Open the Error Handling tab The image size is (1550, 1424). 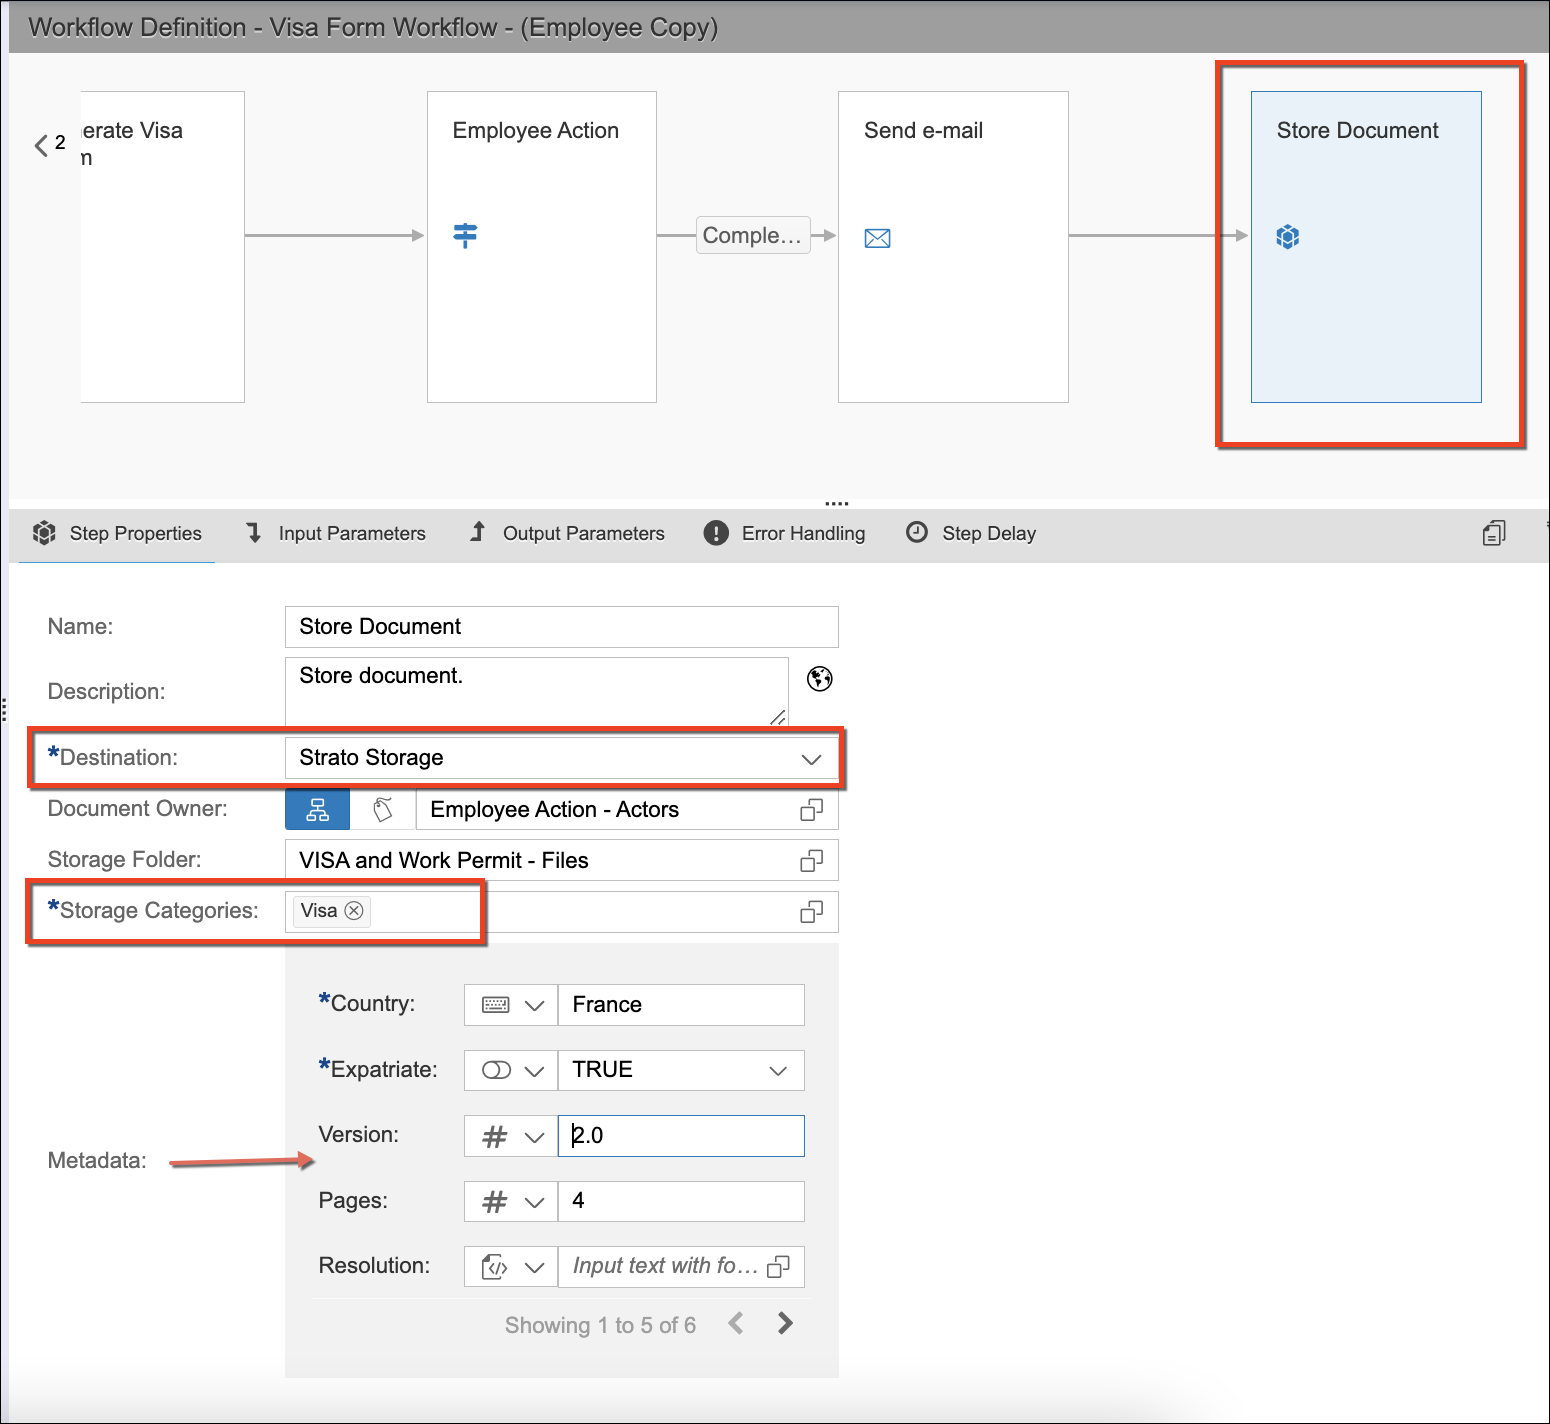point(785,533)
